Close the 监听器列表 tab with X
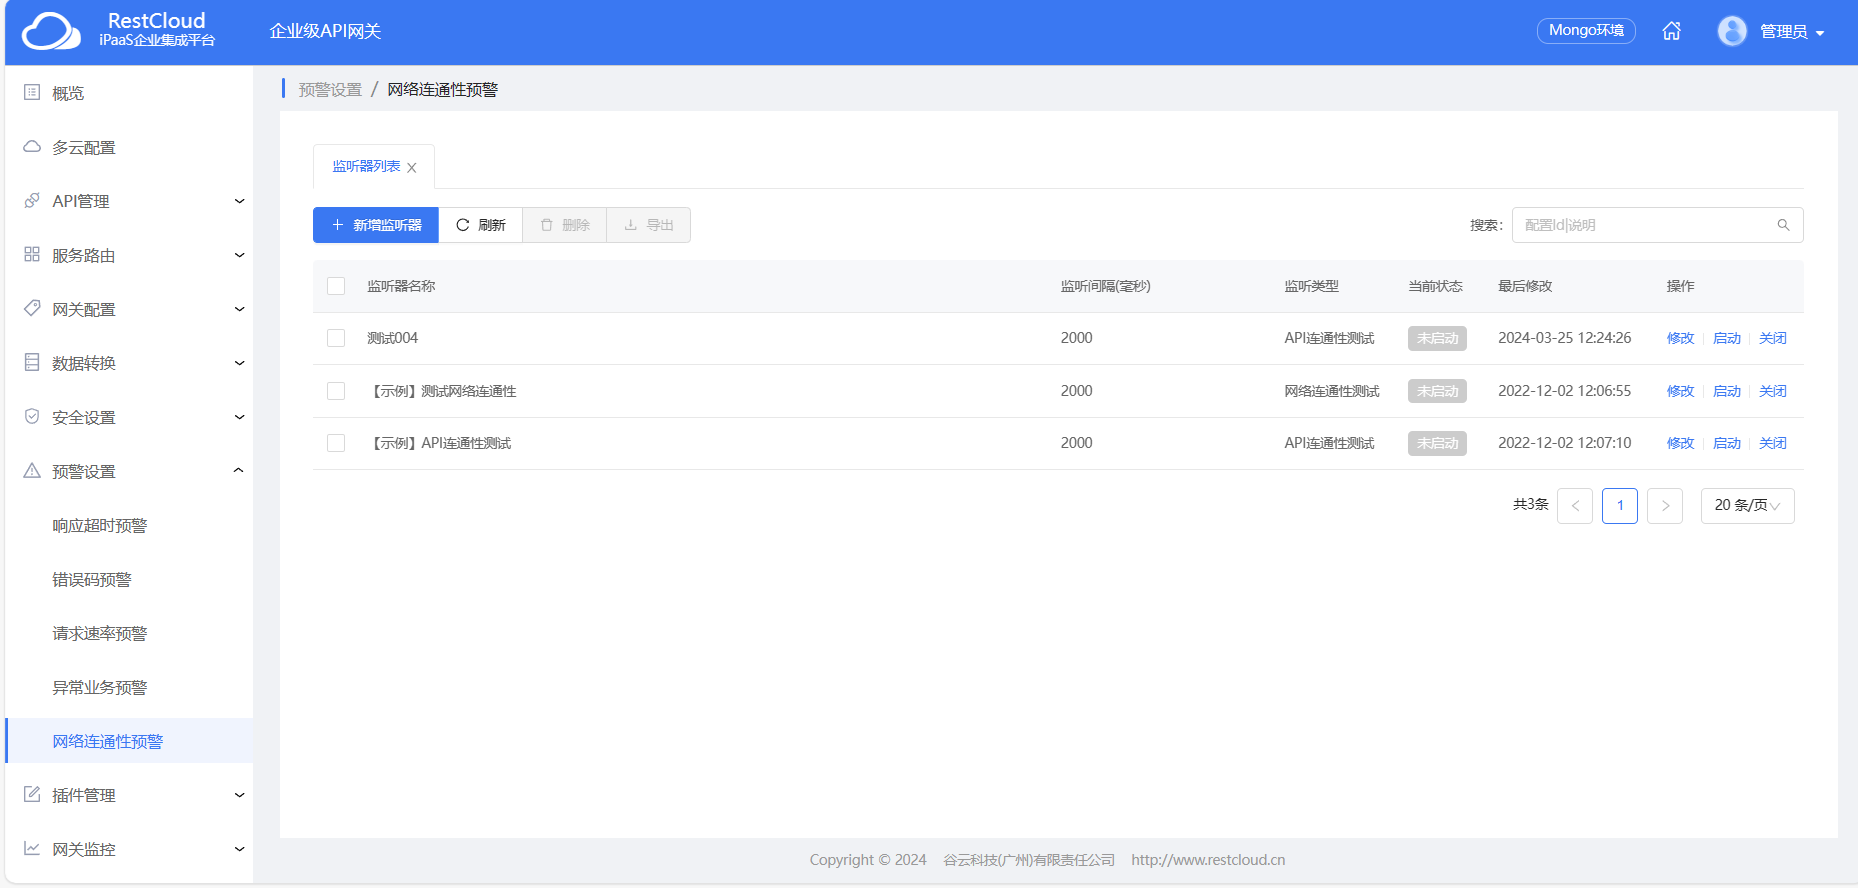 (x=412, y=168)
